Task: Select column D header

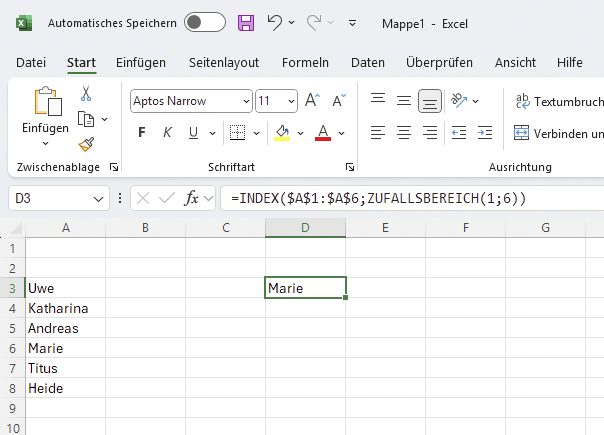Action: tap(305, 228)
